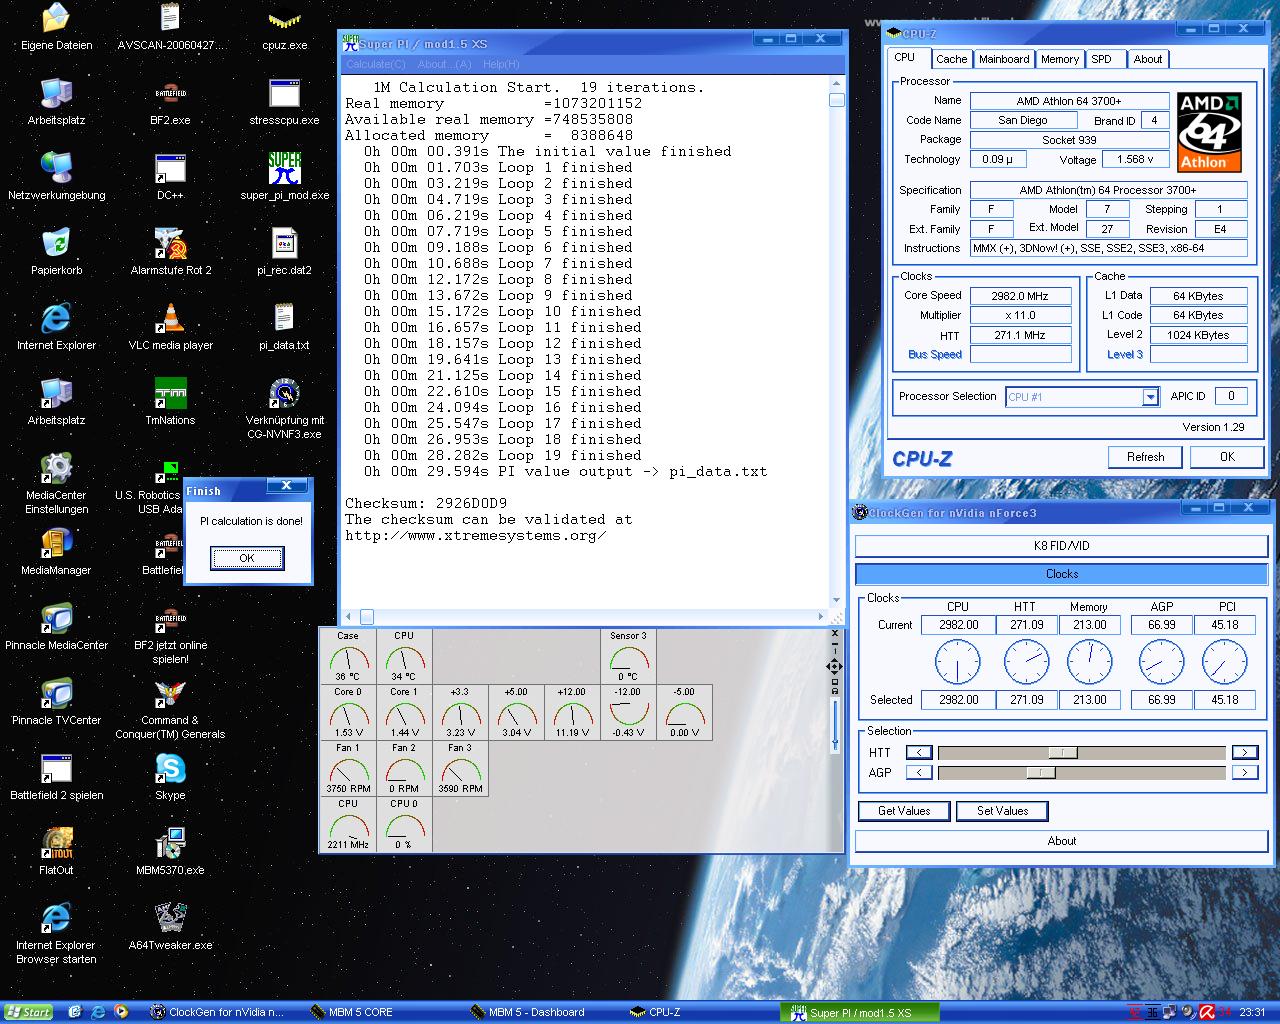This screenshot has width=1280, height=1024.
Task: Open the Eigene Dateien desktop folder
Action: click(x=56, y=28)
